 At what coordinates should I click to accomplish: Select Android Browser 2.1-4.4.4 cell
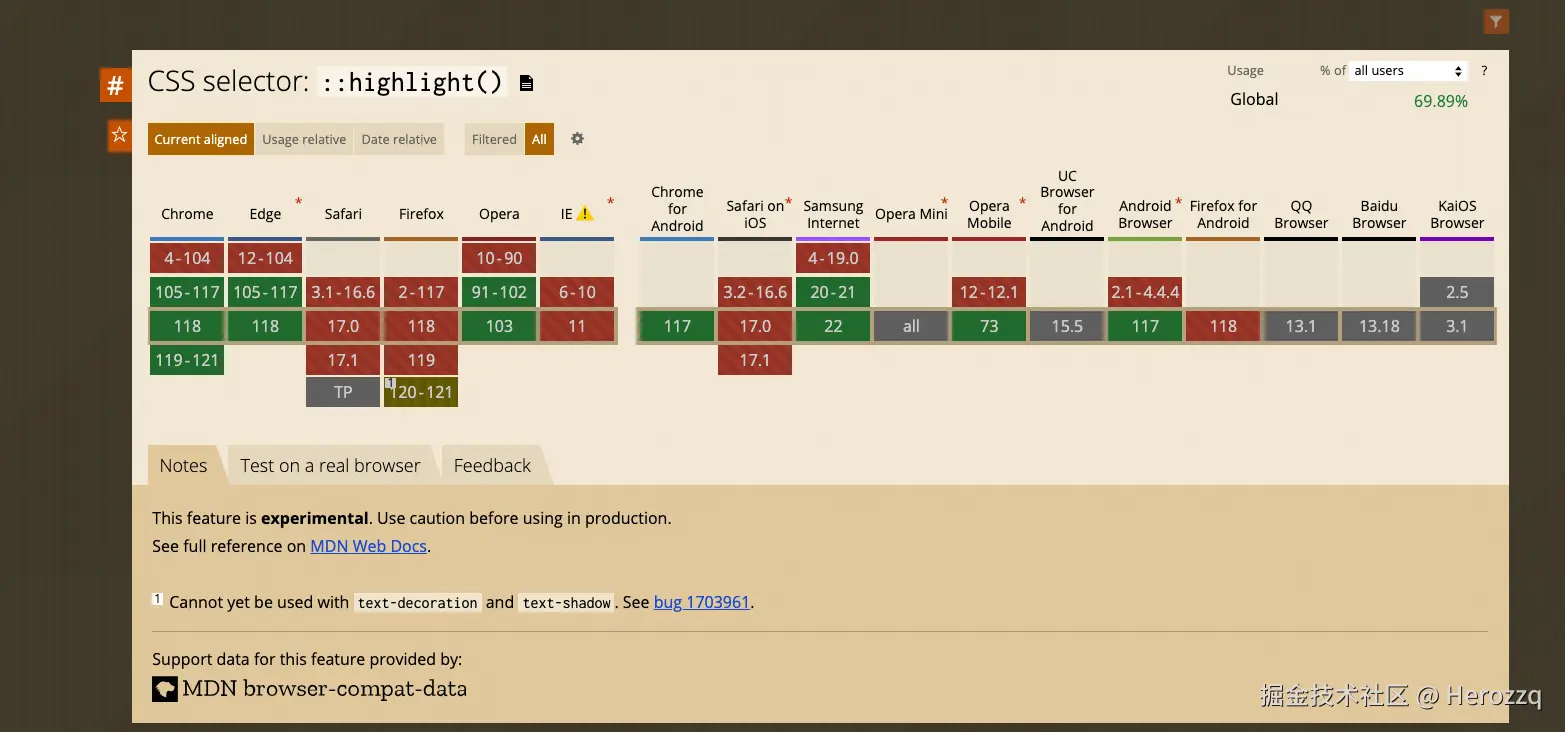[x=1145, y=292]
